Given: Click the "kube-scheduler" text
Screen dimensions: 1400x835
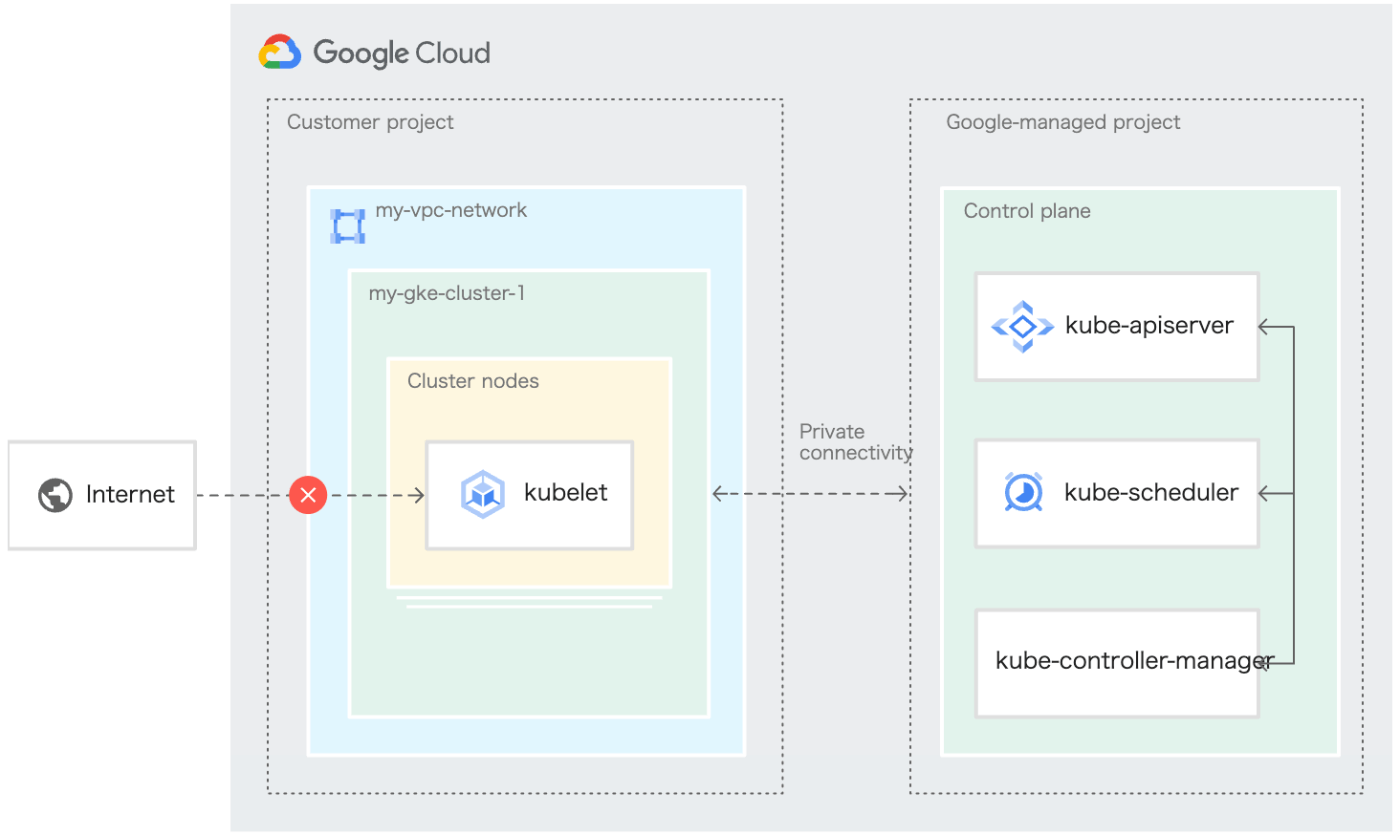Looking at the screenshot, I should click(1152, 493).
